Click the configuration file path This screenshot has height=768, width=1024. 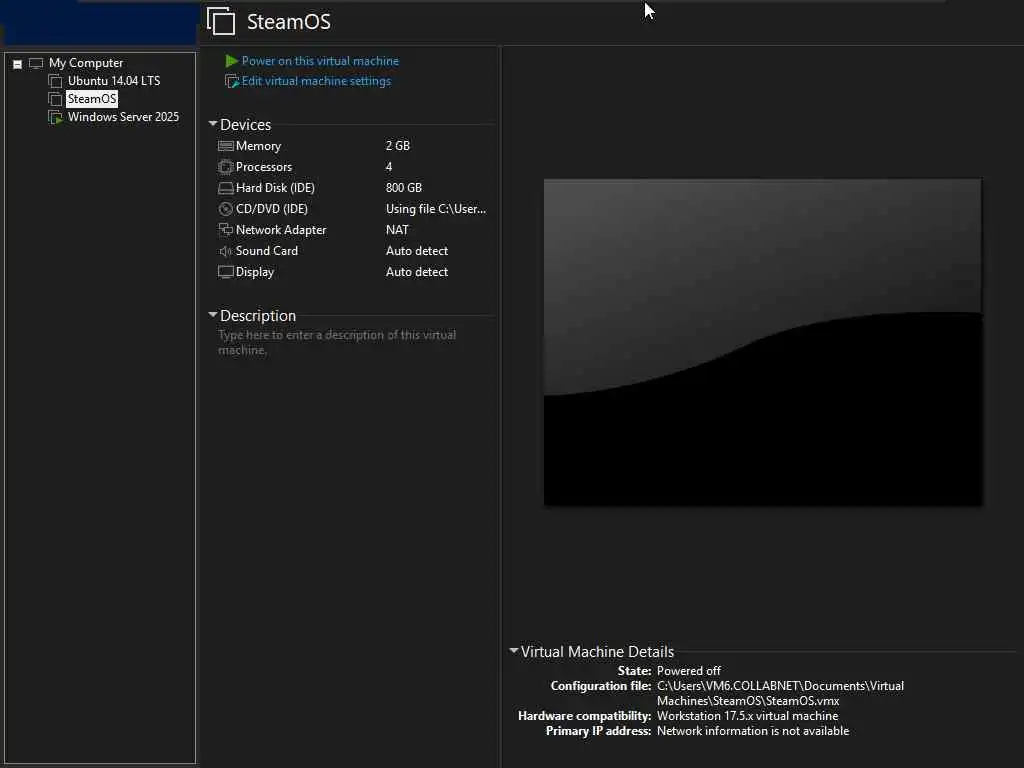point(780,694)
